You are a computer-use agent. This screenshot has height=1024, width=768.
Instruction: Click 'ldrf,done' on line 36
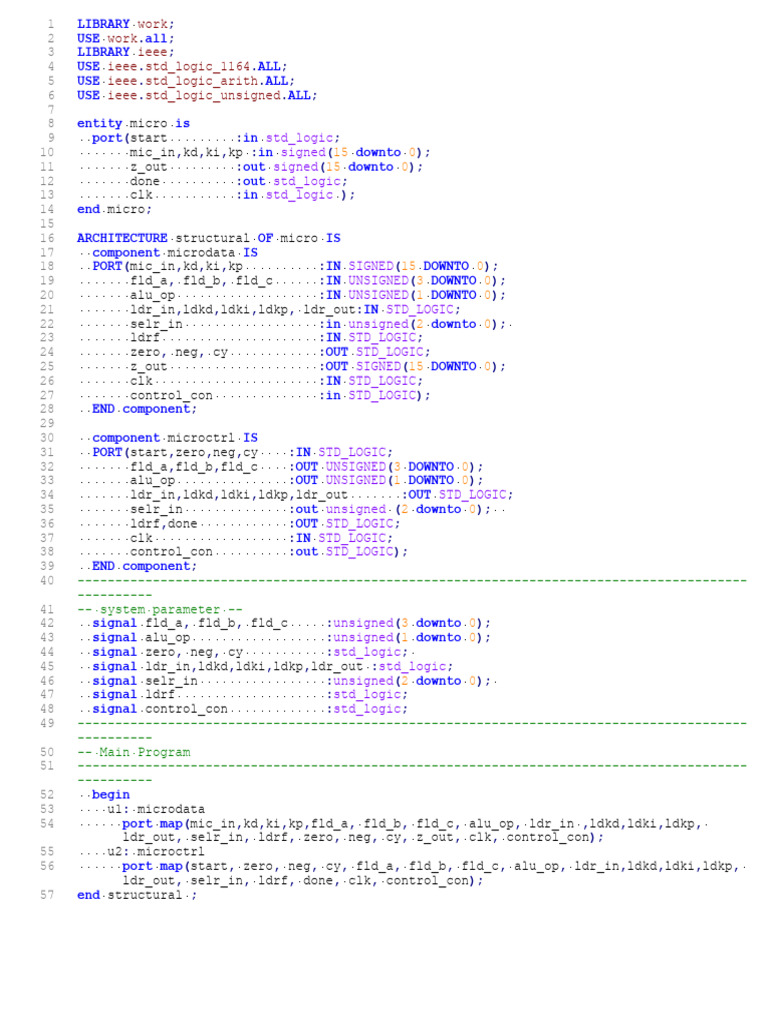pyautogui.click(x=163, y=524)
